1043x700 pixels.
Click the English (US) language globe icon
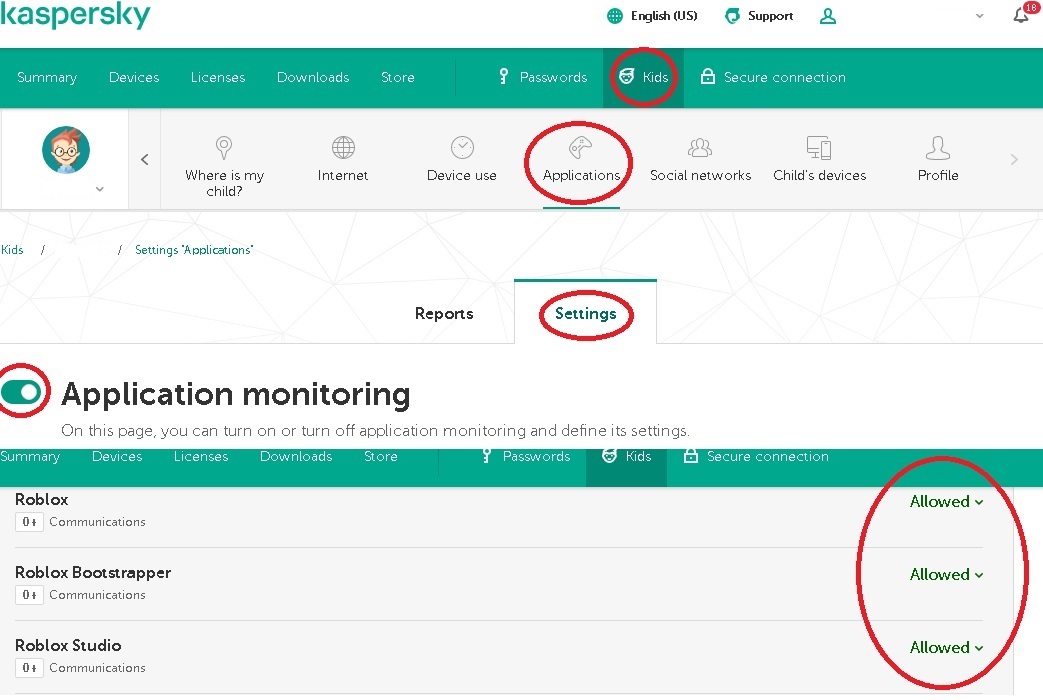click(x=615, y=16)
